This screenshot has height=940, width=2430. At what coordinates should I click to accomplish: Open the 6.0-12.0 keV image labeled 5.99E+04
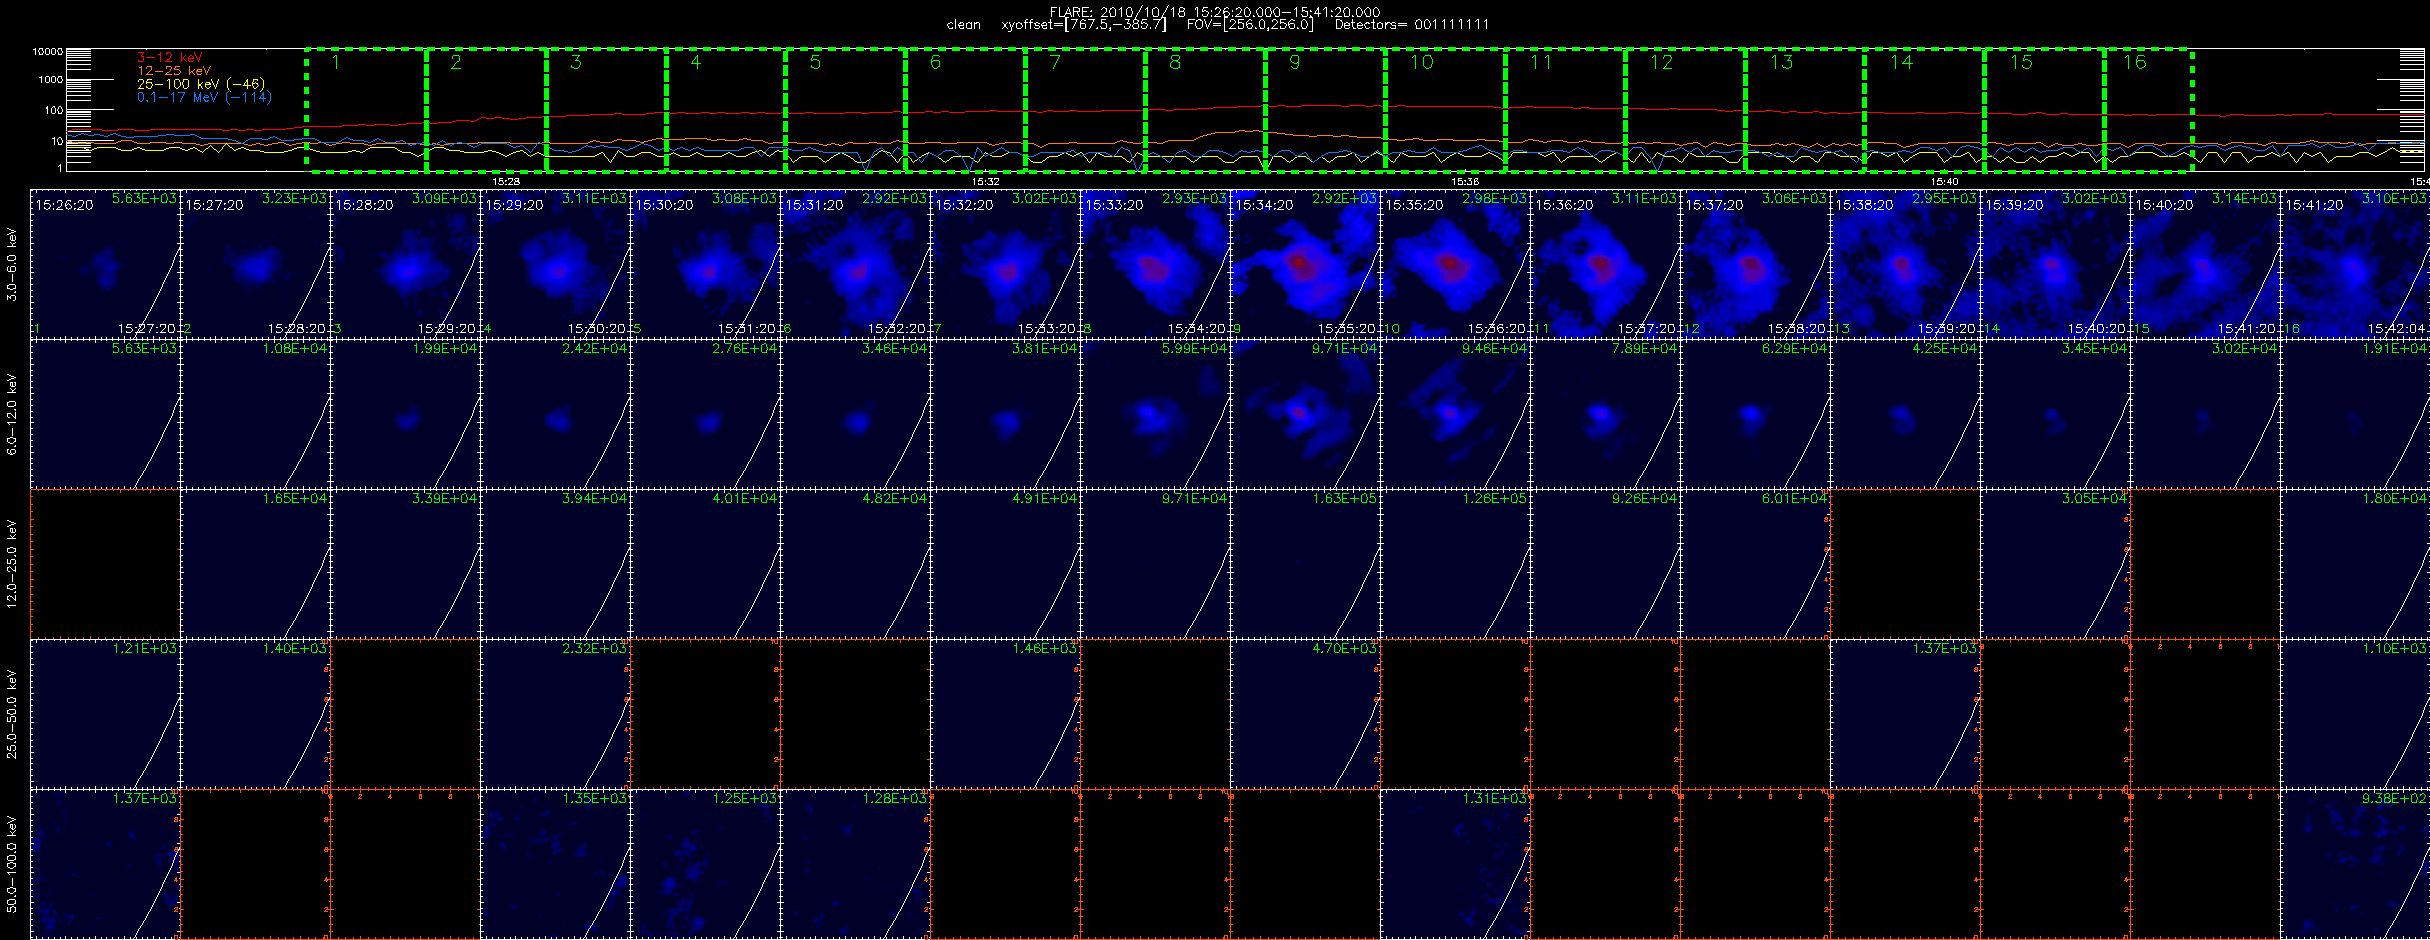[x=1155, y=414]
